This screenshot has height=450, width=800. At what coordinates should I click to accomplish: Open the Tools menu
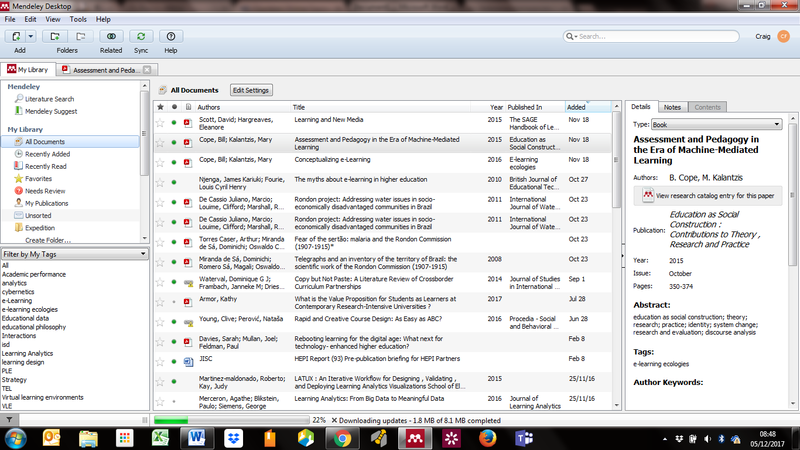(x=78, y=19)
